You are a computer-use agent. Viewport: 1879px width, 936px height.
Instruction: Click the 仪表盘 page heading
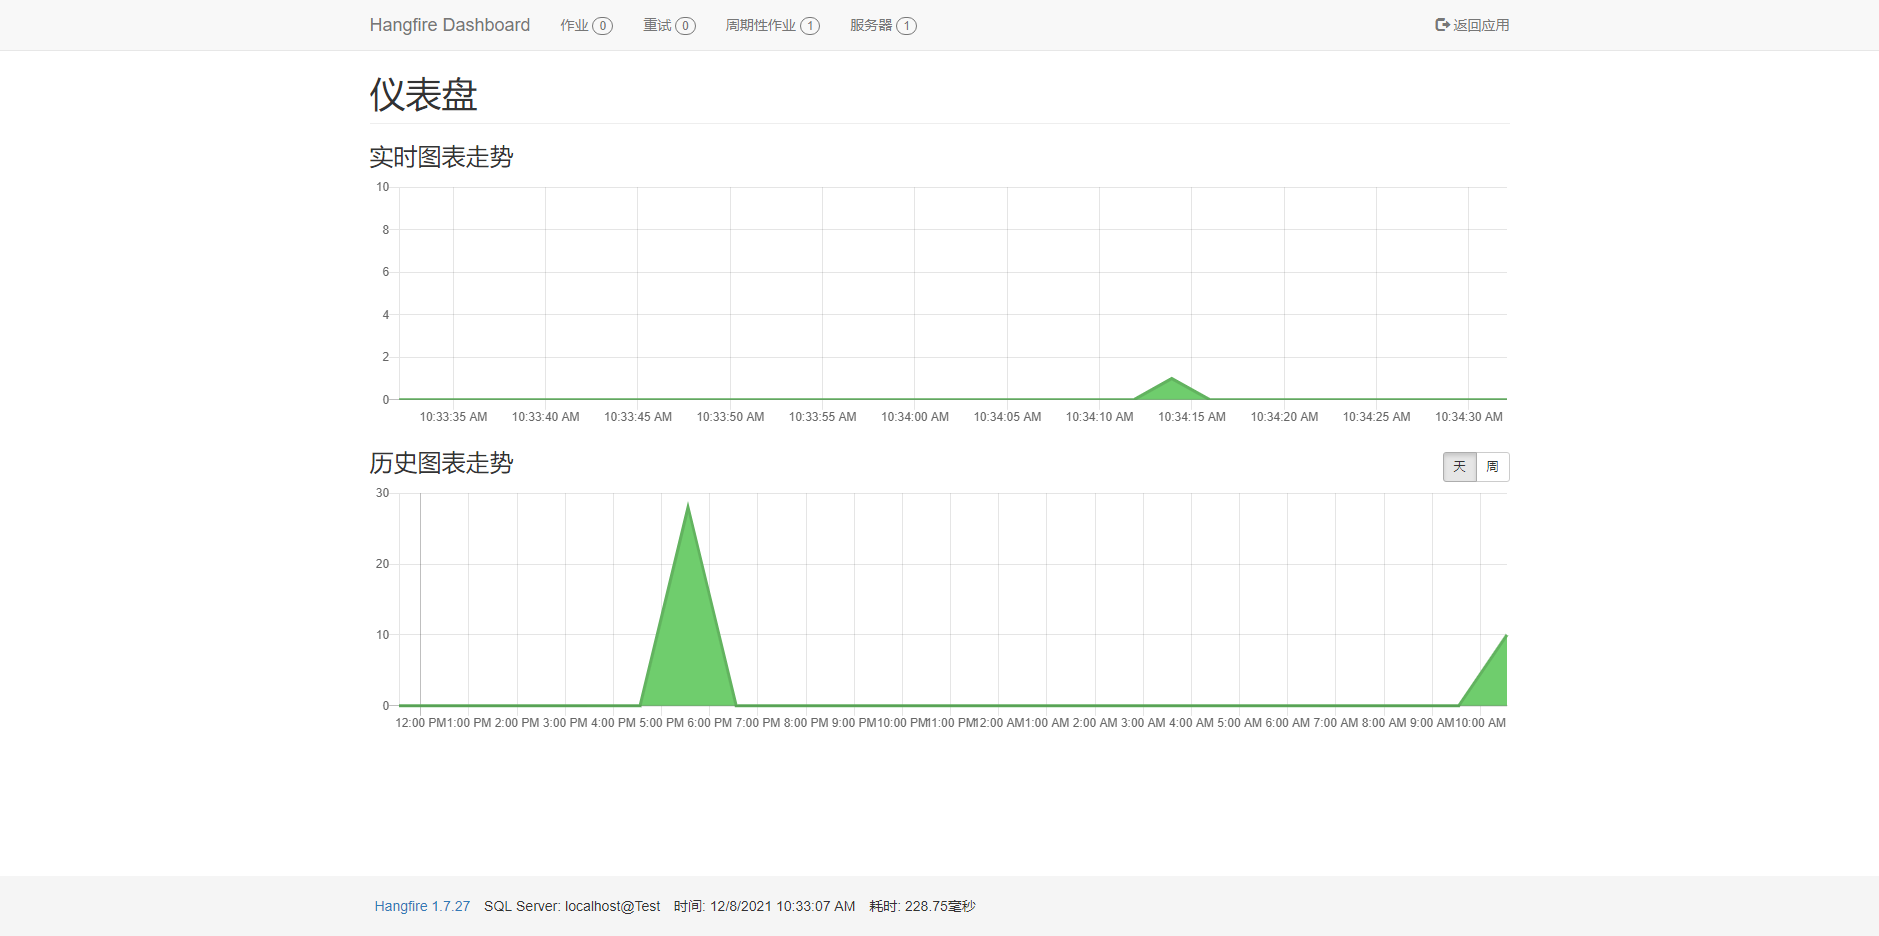click(x=423, y=95)
